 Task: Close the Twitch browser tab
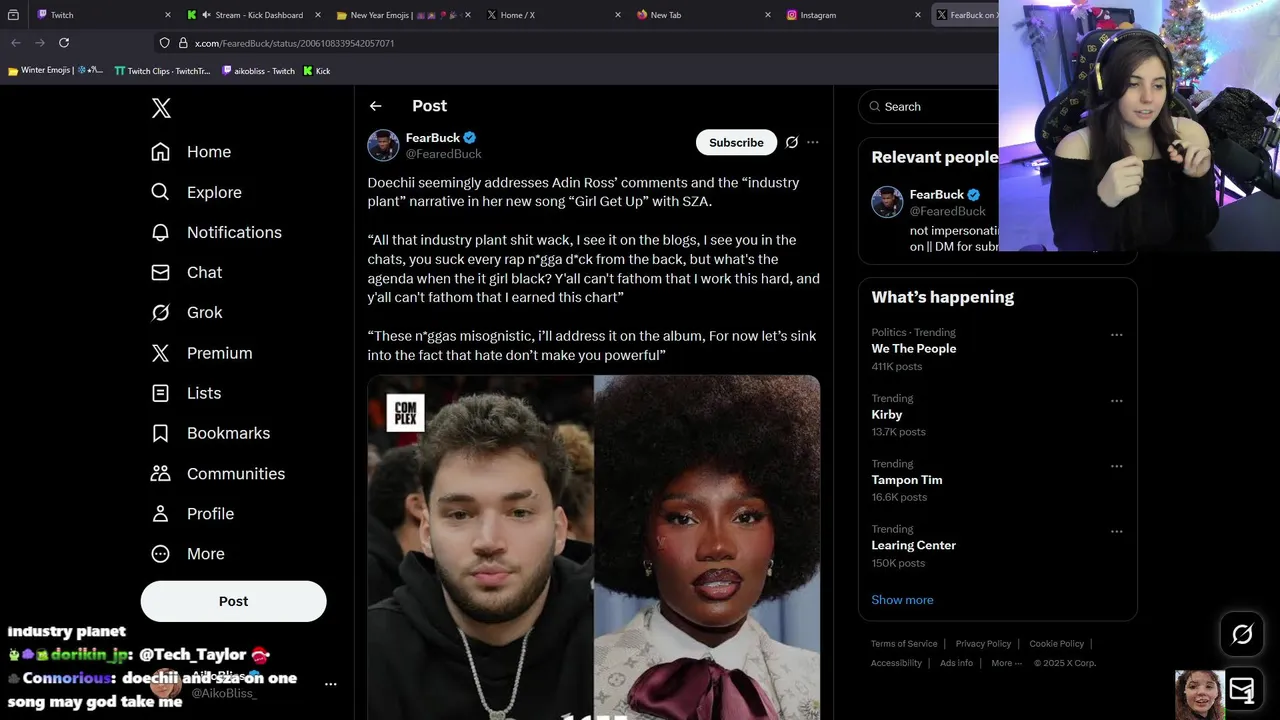[x=167, y=15]
